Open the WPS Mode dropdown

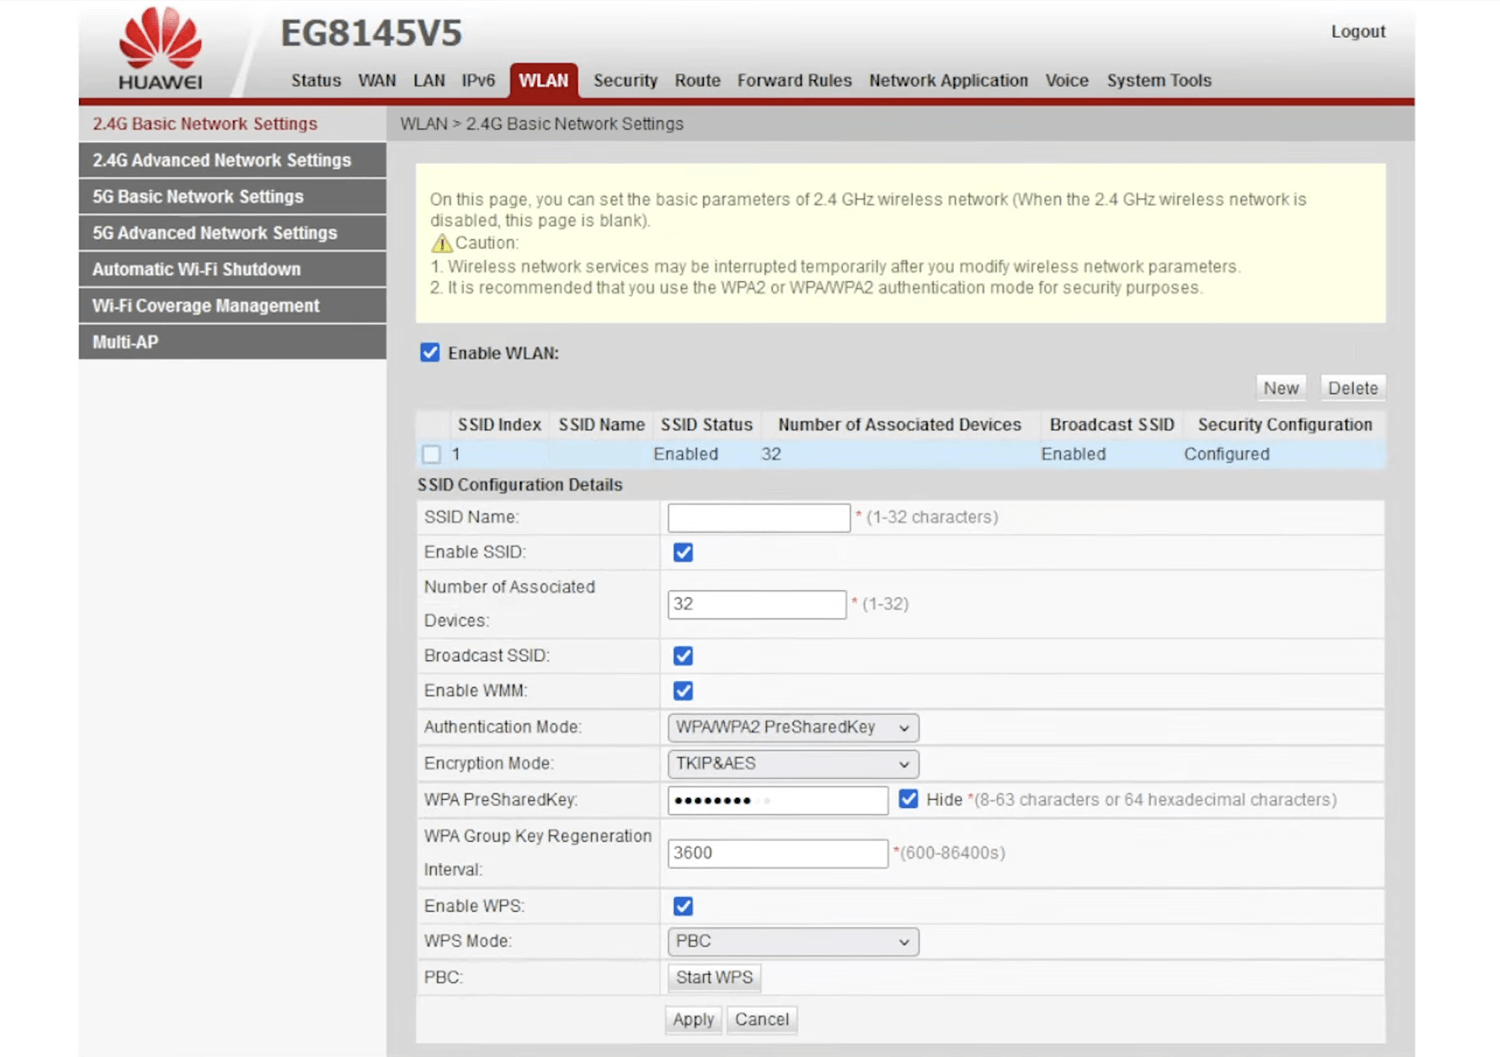792,942
